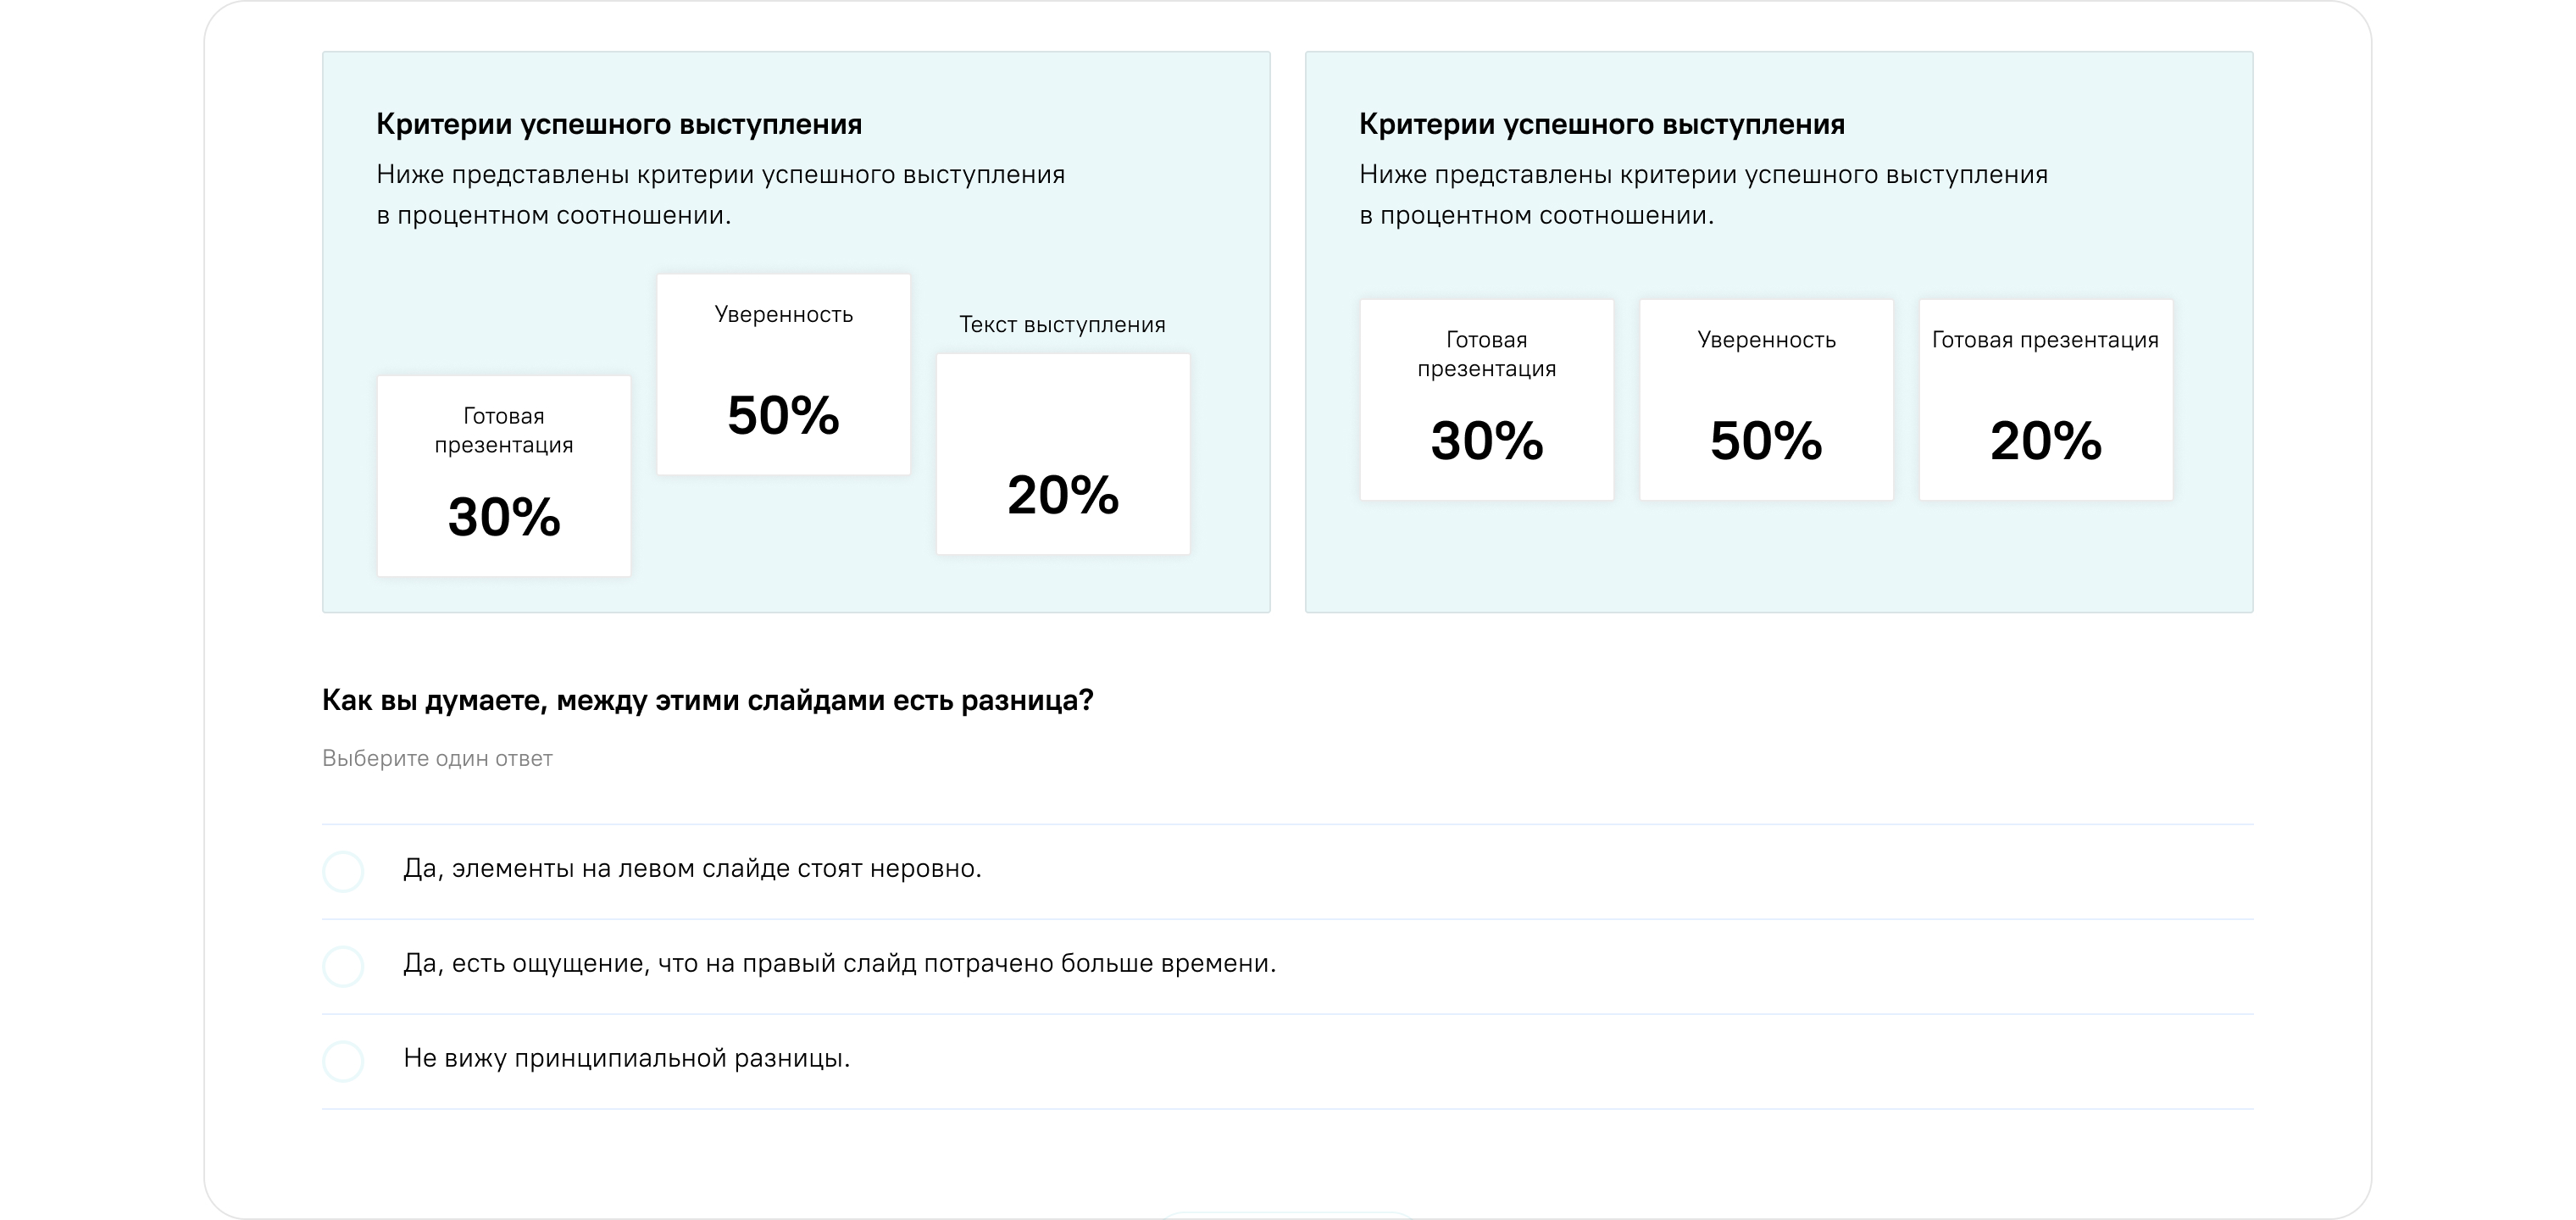Click the left slide title "Критерии успешного выступления"

[x=619, y=124]
